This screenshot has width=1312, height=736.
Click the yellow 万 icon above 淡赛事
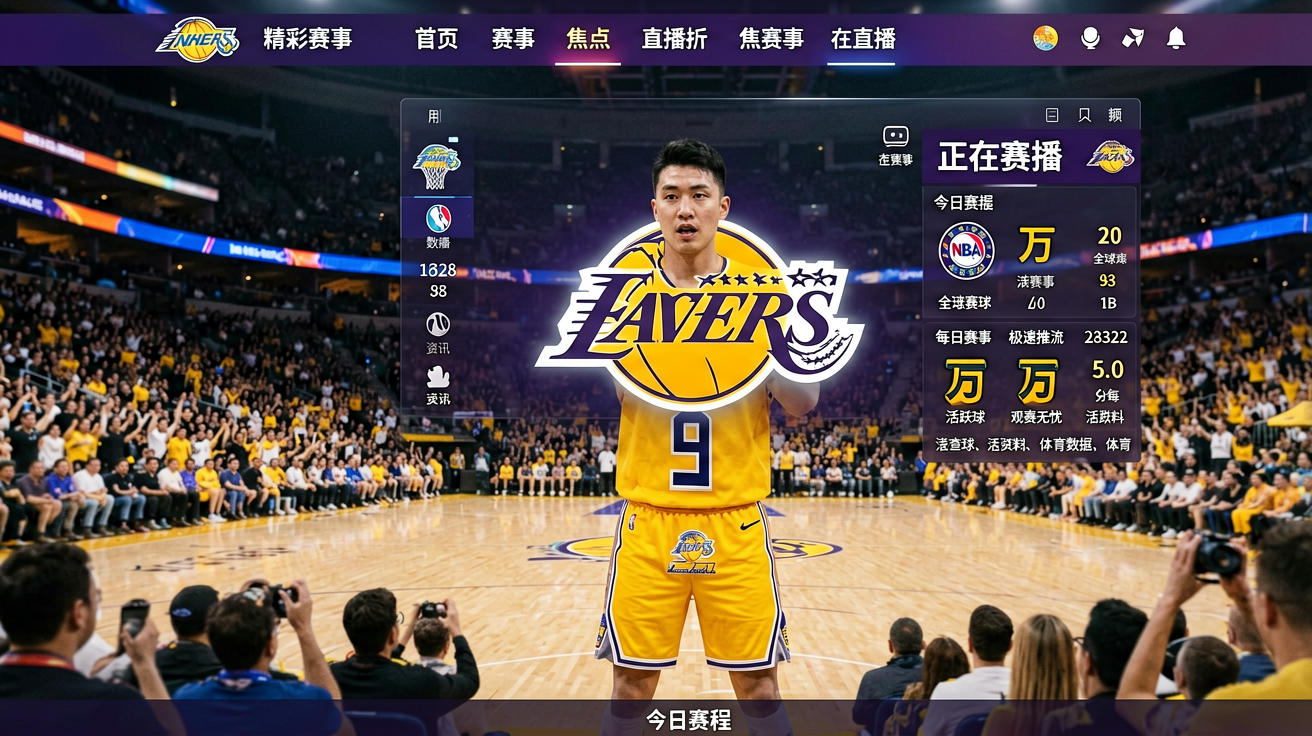(x=1036, y=244)
